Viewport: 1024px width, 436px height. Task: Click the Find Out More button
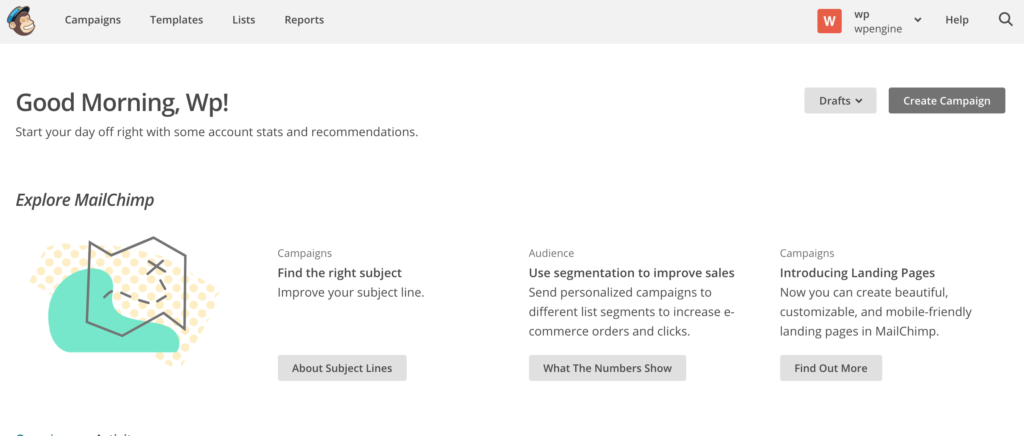(831, 368)
